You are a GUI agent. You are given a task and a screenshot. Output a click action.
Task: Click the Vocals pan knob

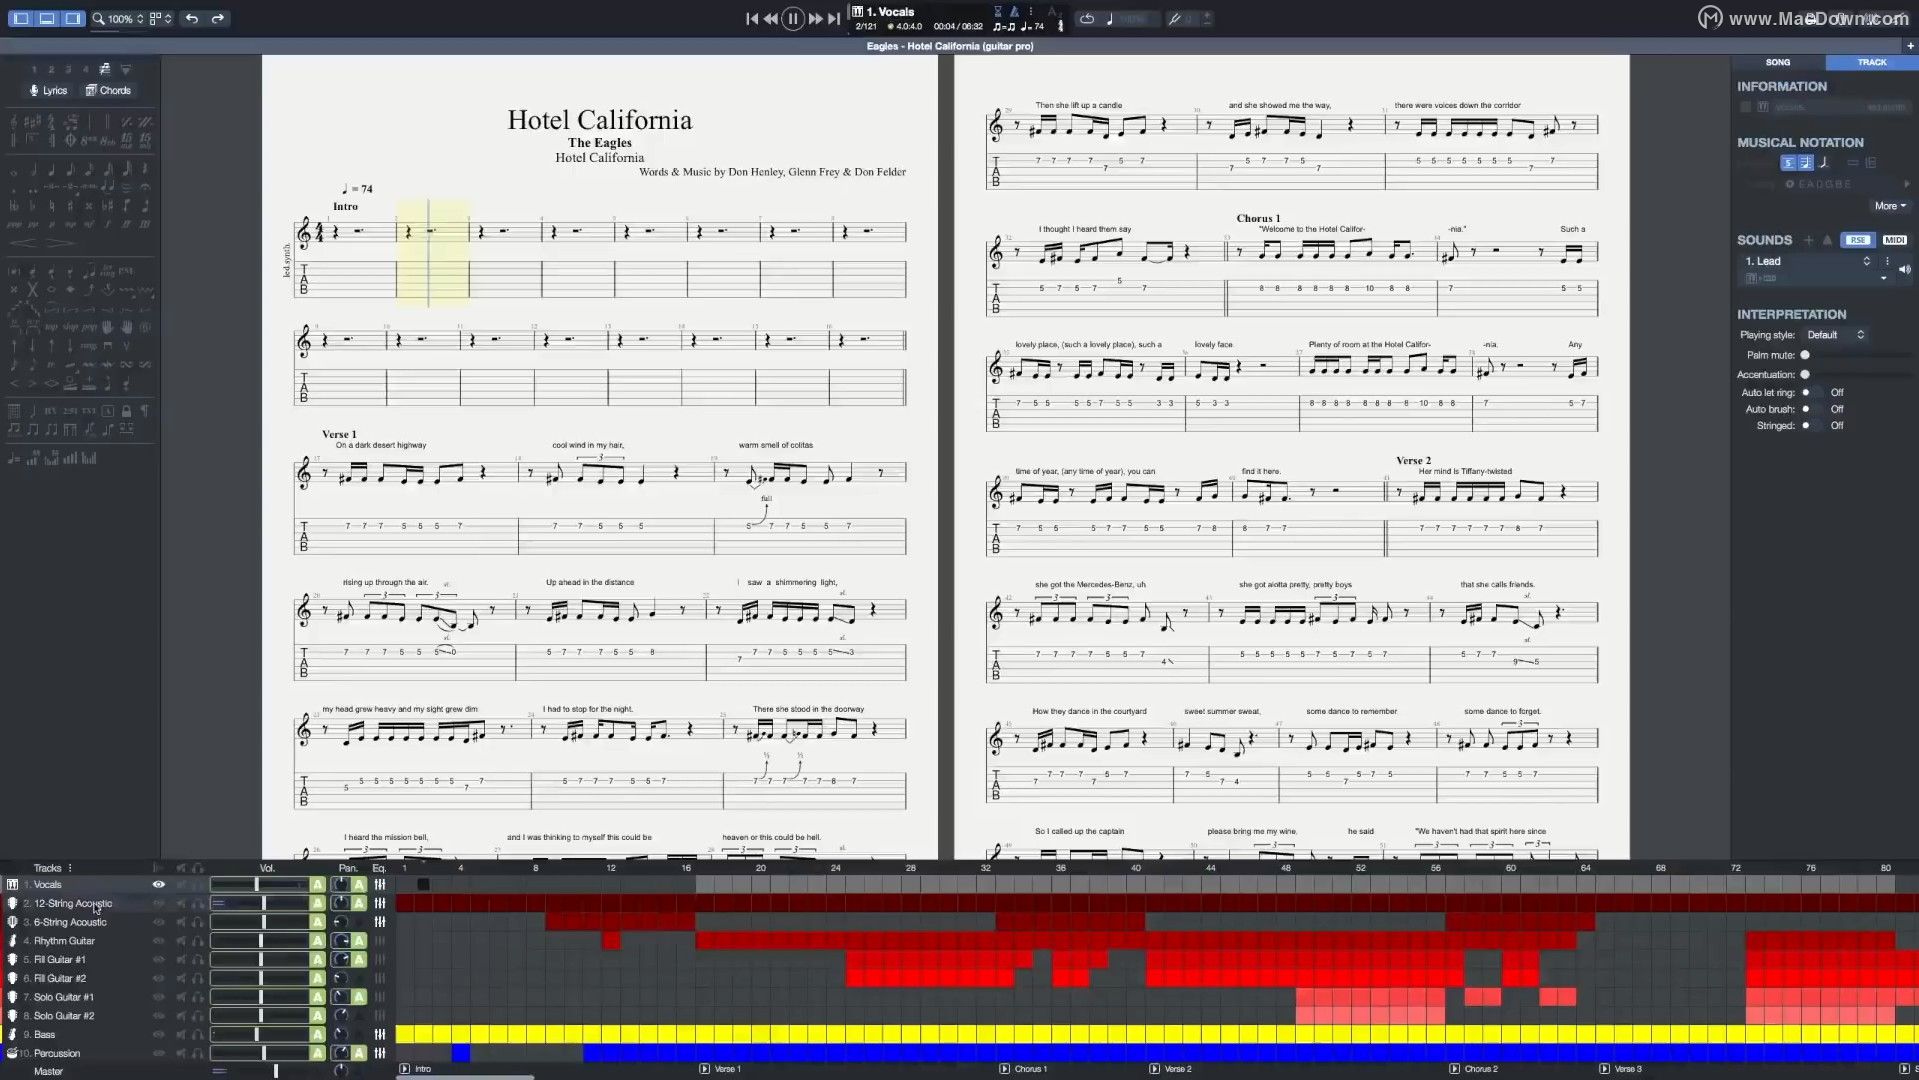tap(340, 885)
